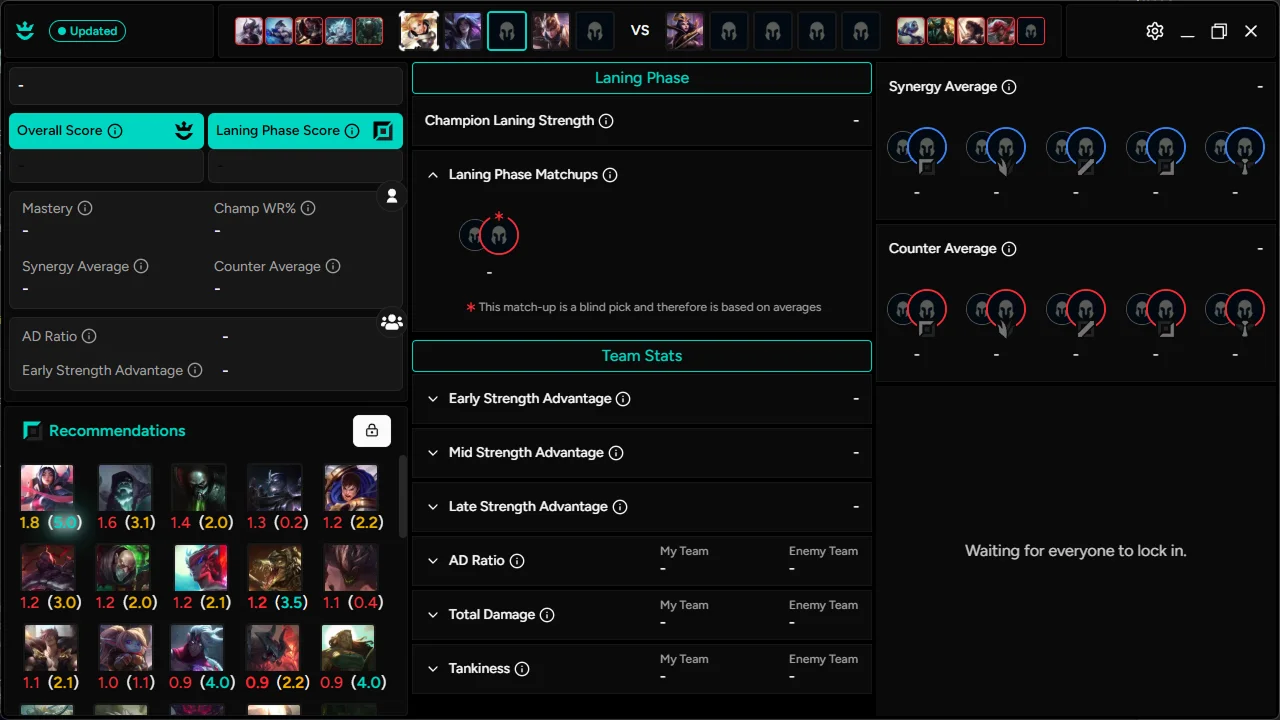
Task: Select Irelia in the Recommendations list
Action: 47,487
